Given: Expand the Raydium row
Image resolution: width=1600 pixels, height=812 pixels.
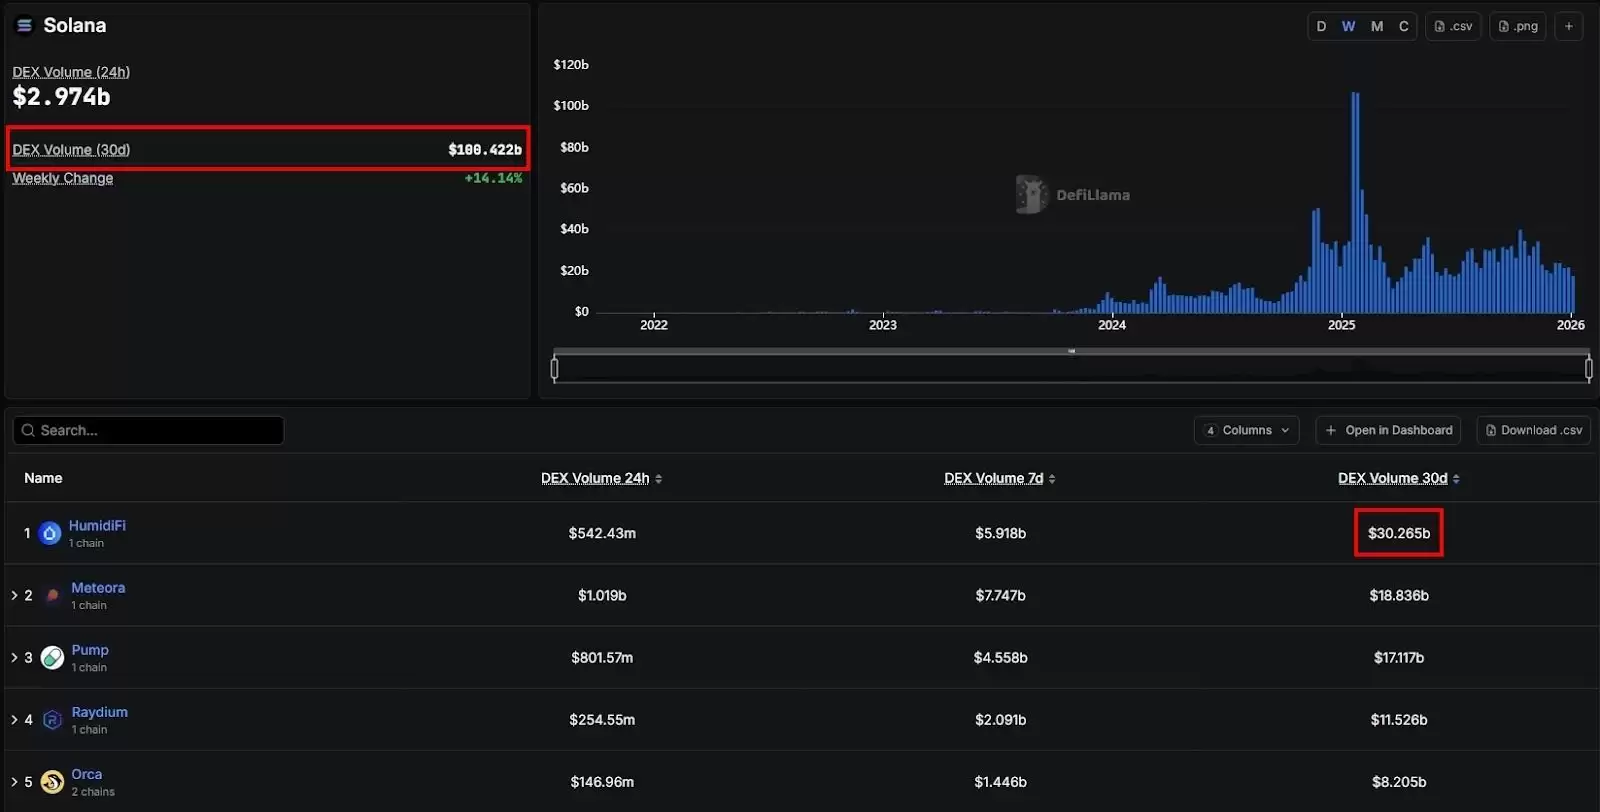Looking at the screenshot, I should point(14,720).
